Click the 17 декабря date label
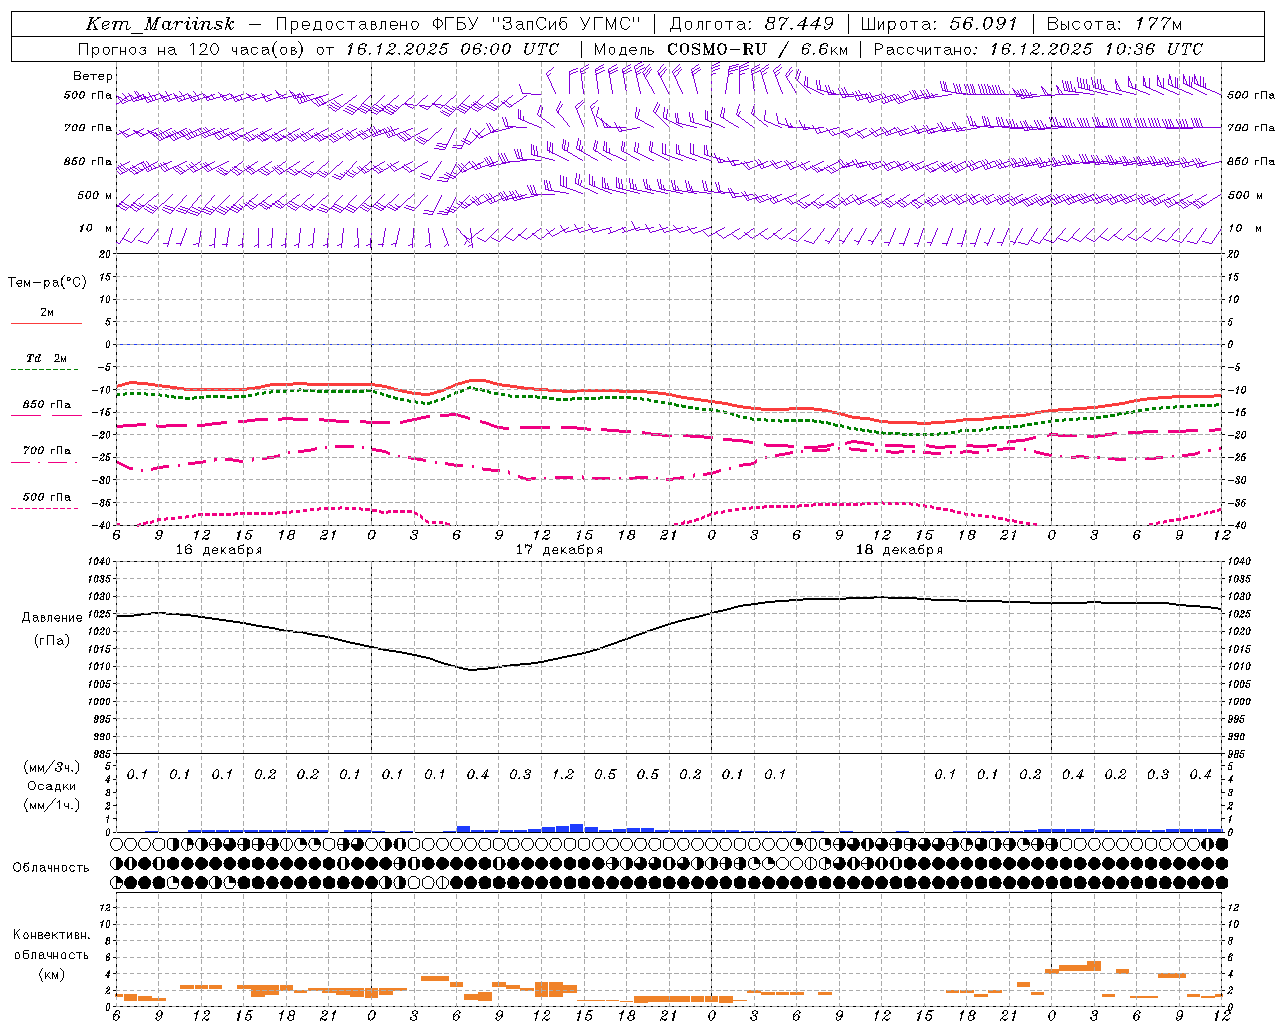The image size is (1280, 1024). point(559,550)
